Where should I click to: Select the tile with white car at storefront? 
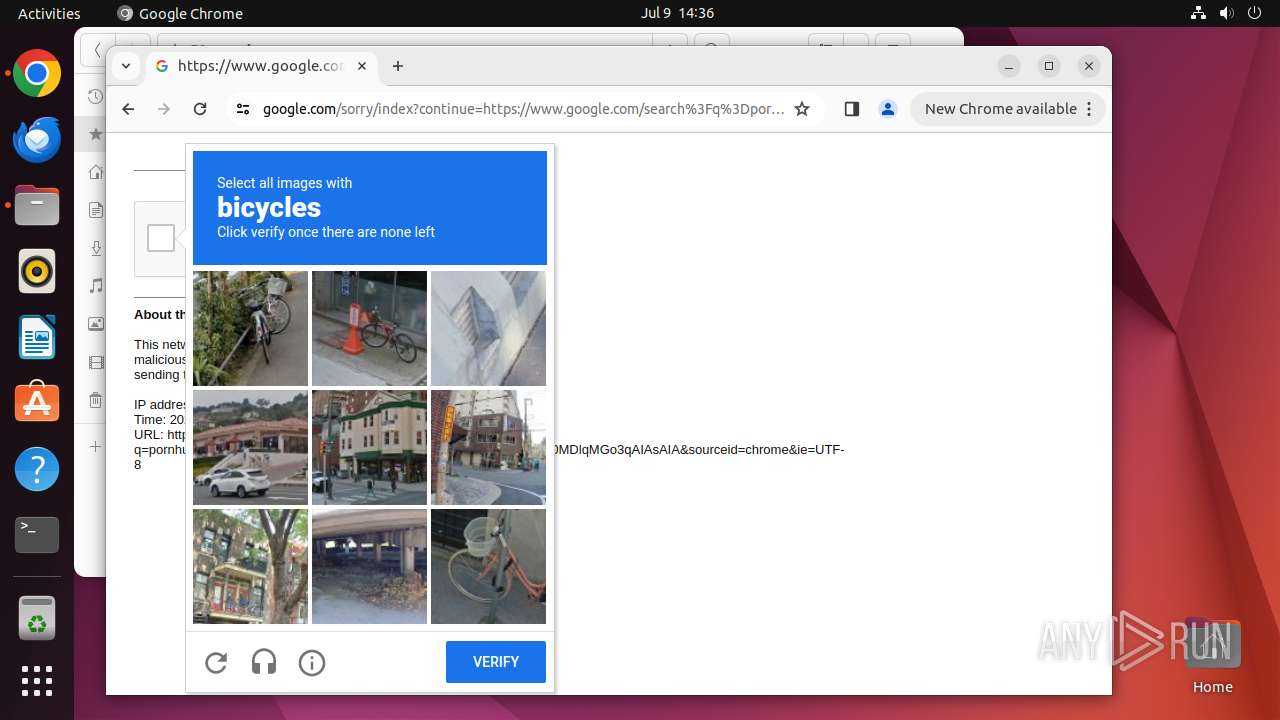coord(250,447)
